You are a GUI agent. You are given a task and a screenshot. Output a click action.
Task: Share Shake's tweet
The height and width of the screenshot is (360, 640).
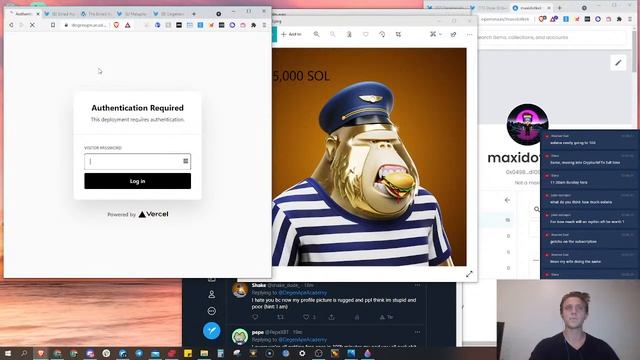331,317
